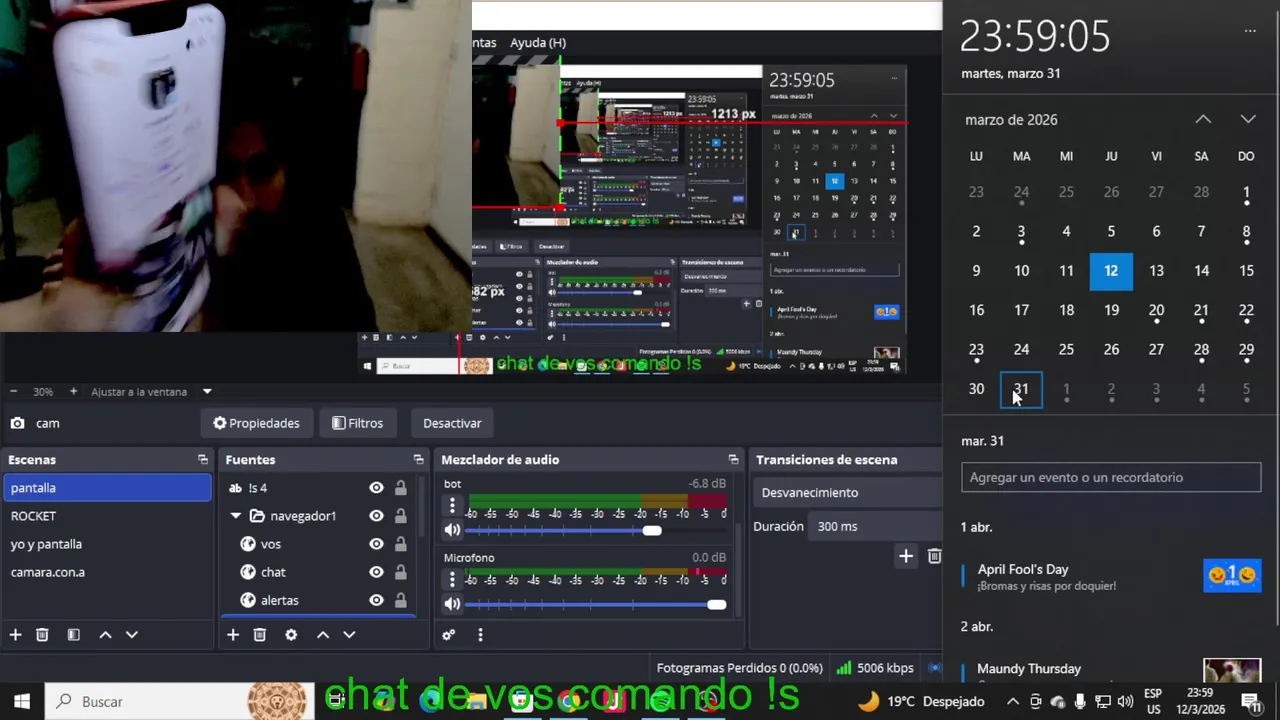The image size is (1280, 720).
Task: Hide the alertas browser source
Action: point(376,600)
